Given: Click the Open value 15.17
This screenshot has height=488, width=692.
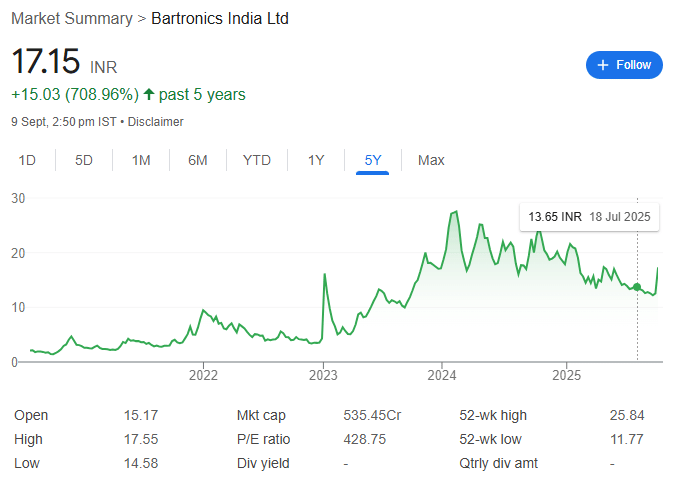Looking at the screenshot, I should (141, 415).
